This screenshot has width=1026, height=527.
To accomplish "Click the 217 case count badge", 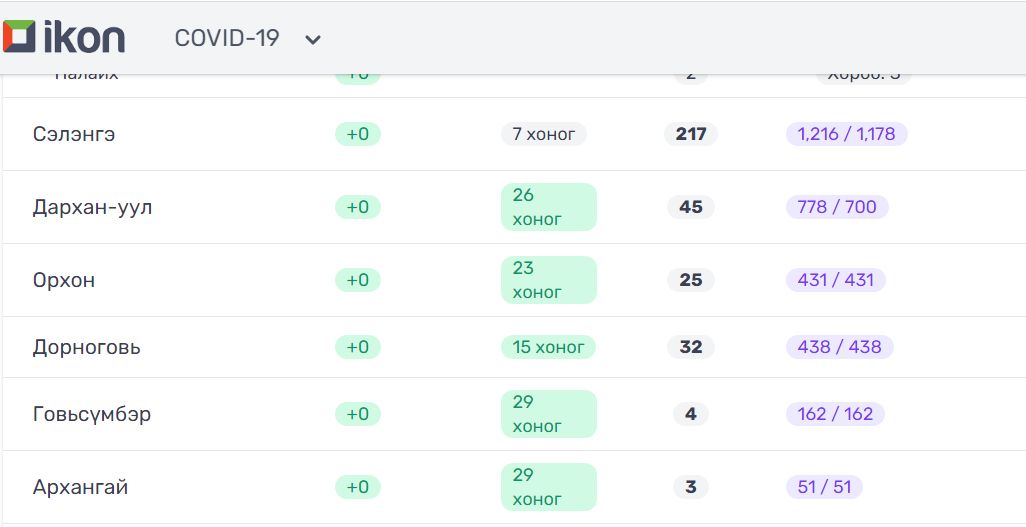I will [691, 134].
